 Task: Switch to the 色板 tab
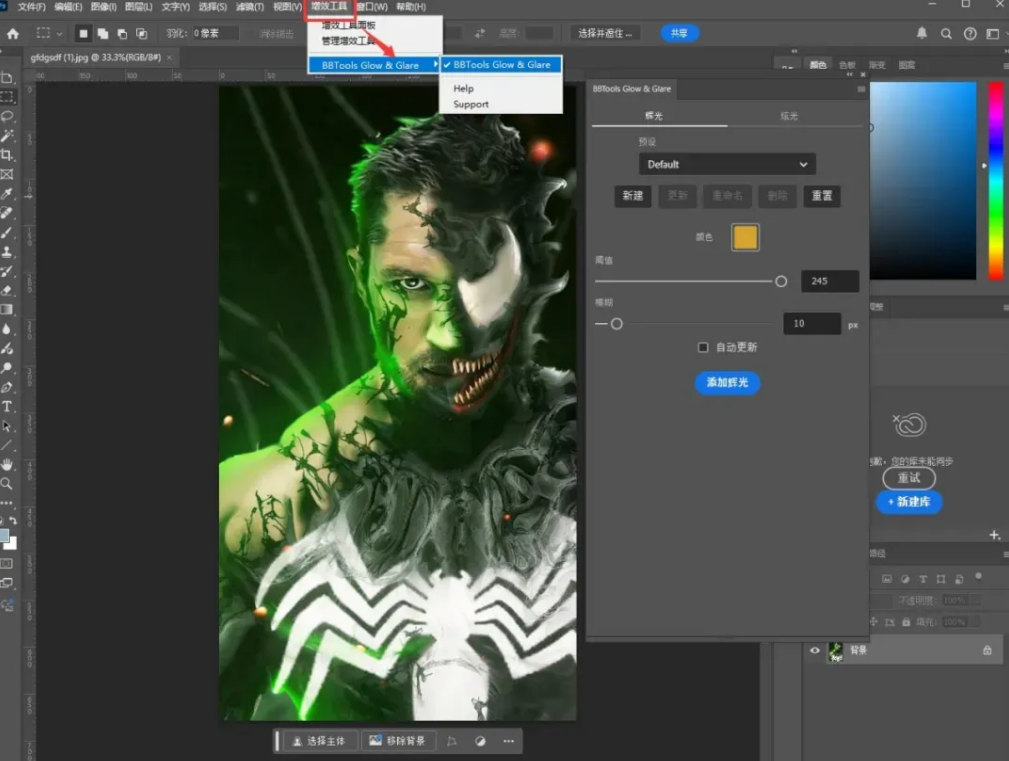pos(847,65)
